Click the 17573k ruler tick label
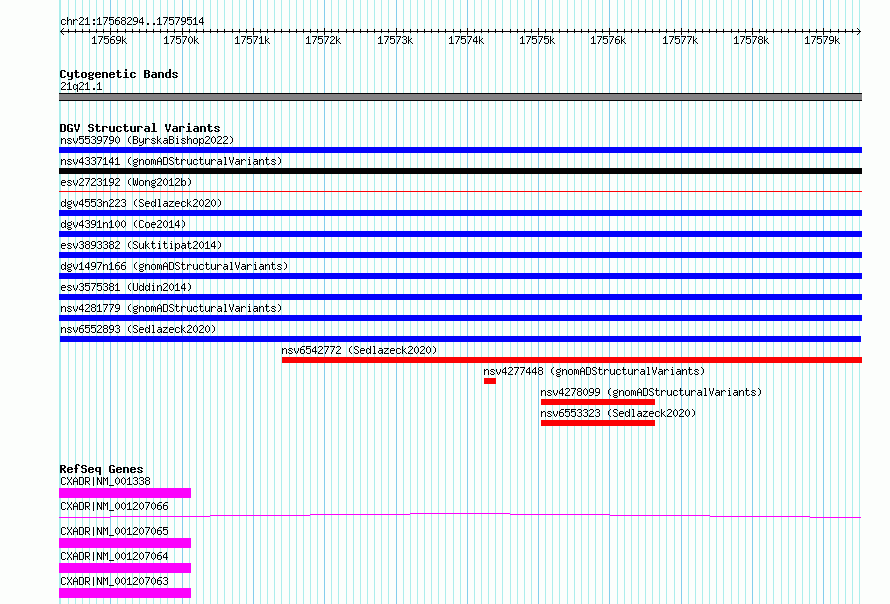This screenshot has height=604, width=890. [395, 40]
